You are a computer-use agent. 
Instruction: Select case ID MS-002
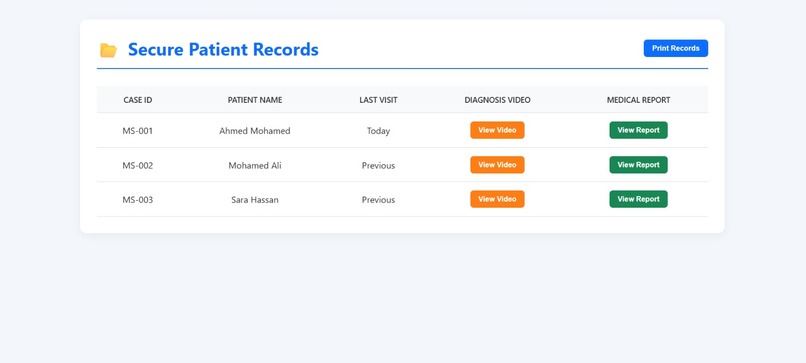pos(138,166)
